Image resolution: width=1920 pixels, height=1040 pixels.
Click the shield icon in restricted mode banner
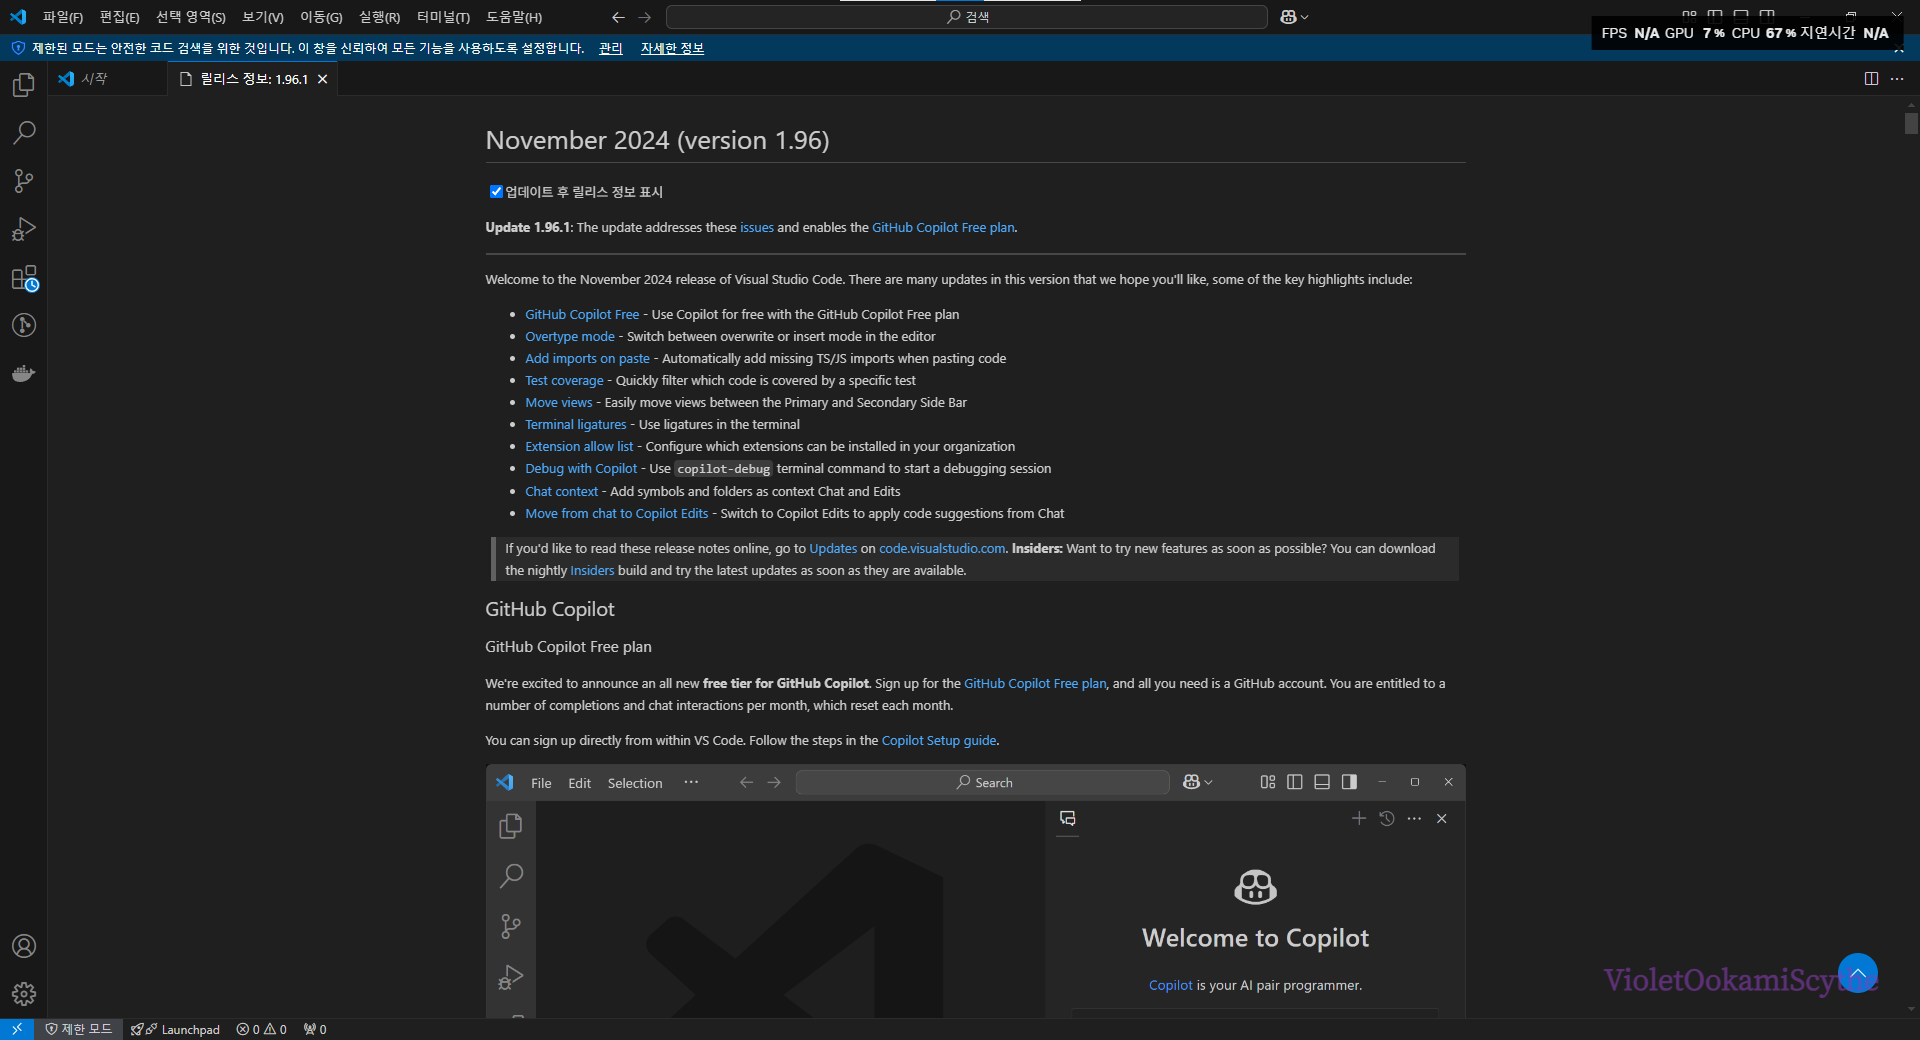click(18, 48)
